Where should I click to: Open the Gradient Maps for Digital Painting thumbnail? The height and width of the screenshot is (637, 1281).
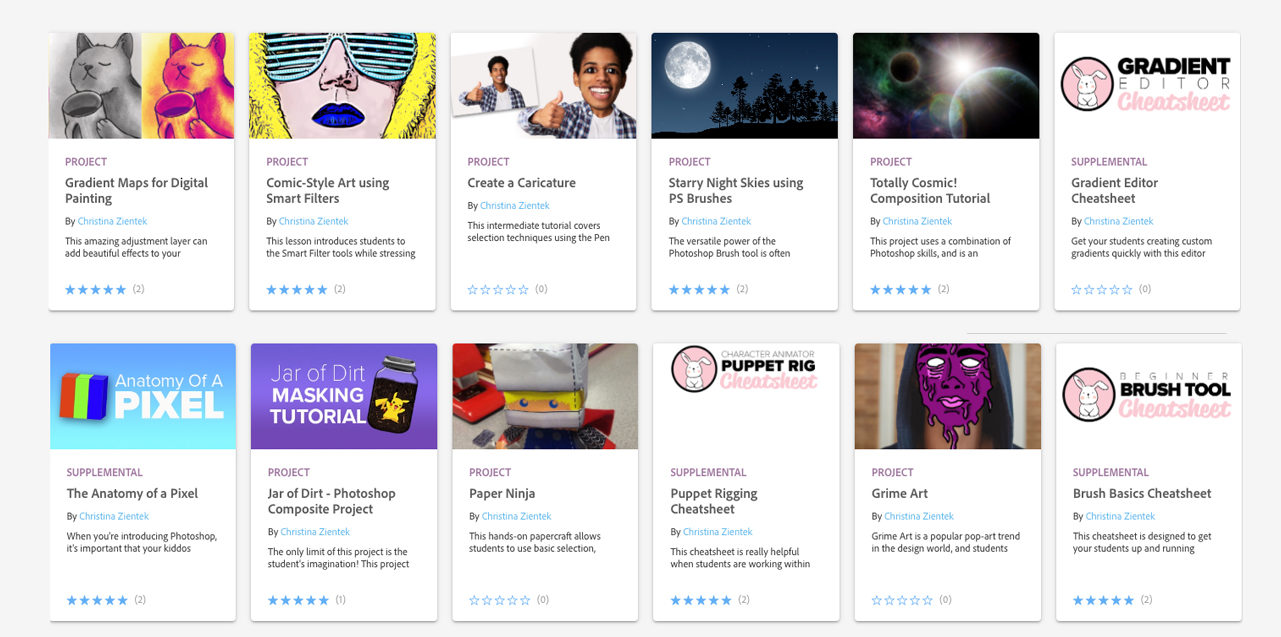point(141,86)
